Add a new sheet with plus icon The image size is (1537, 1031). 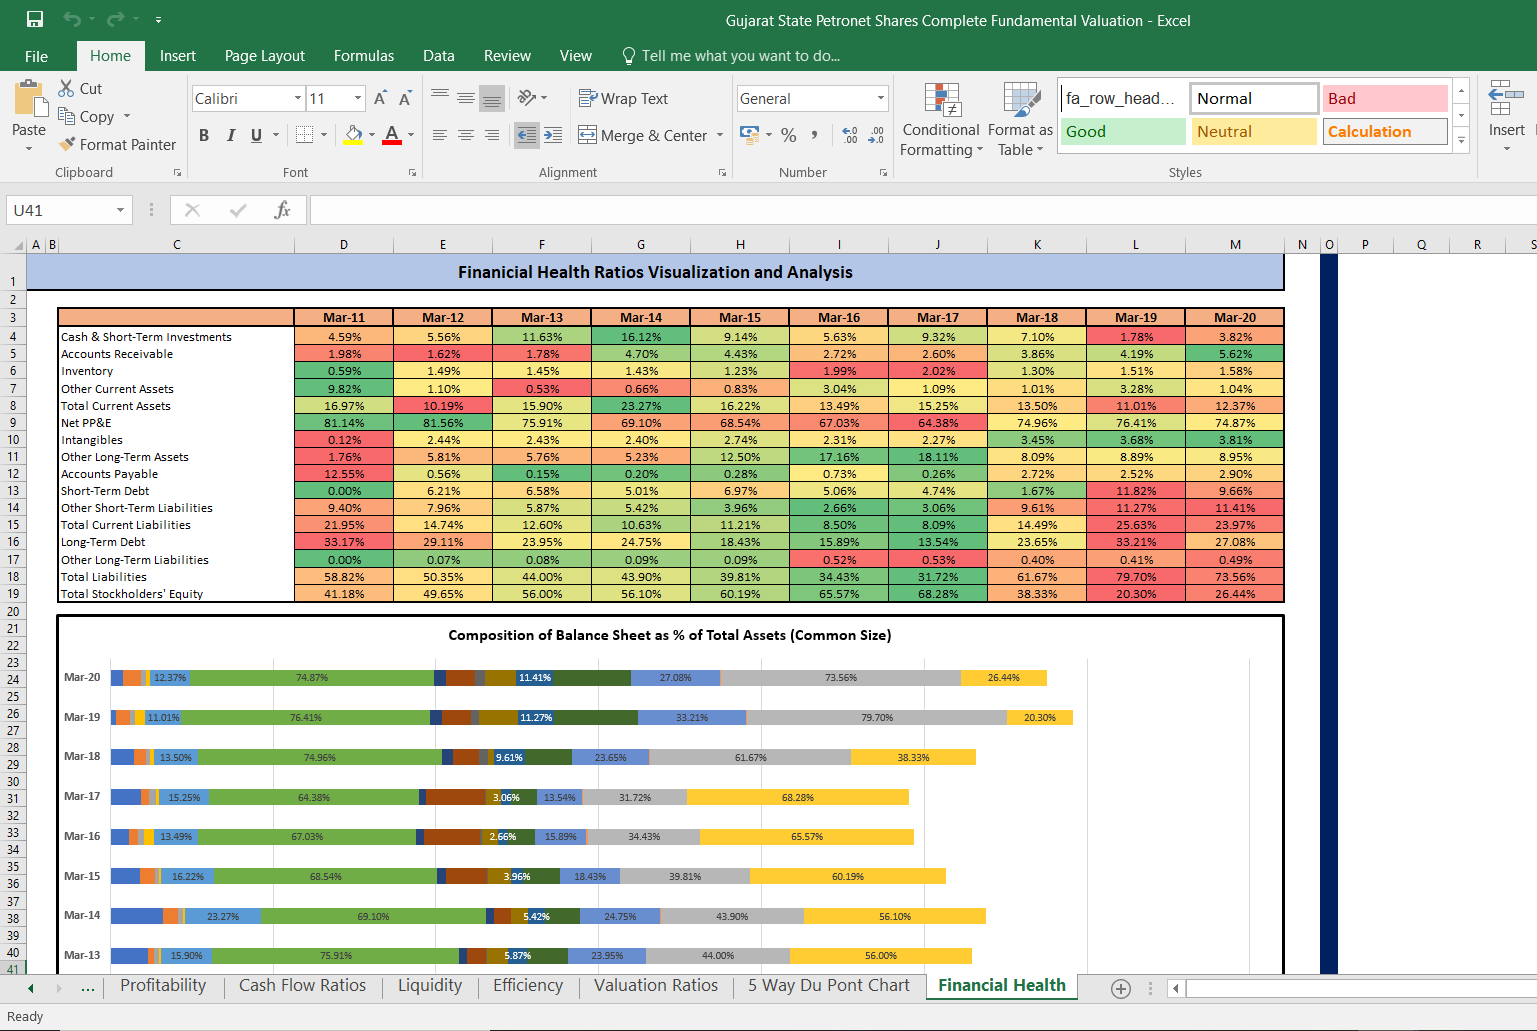[1121, 988]
